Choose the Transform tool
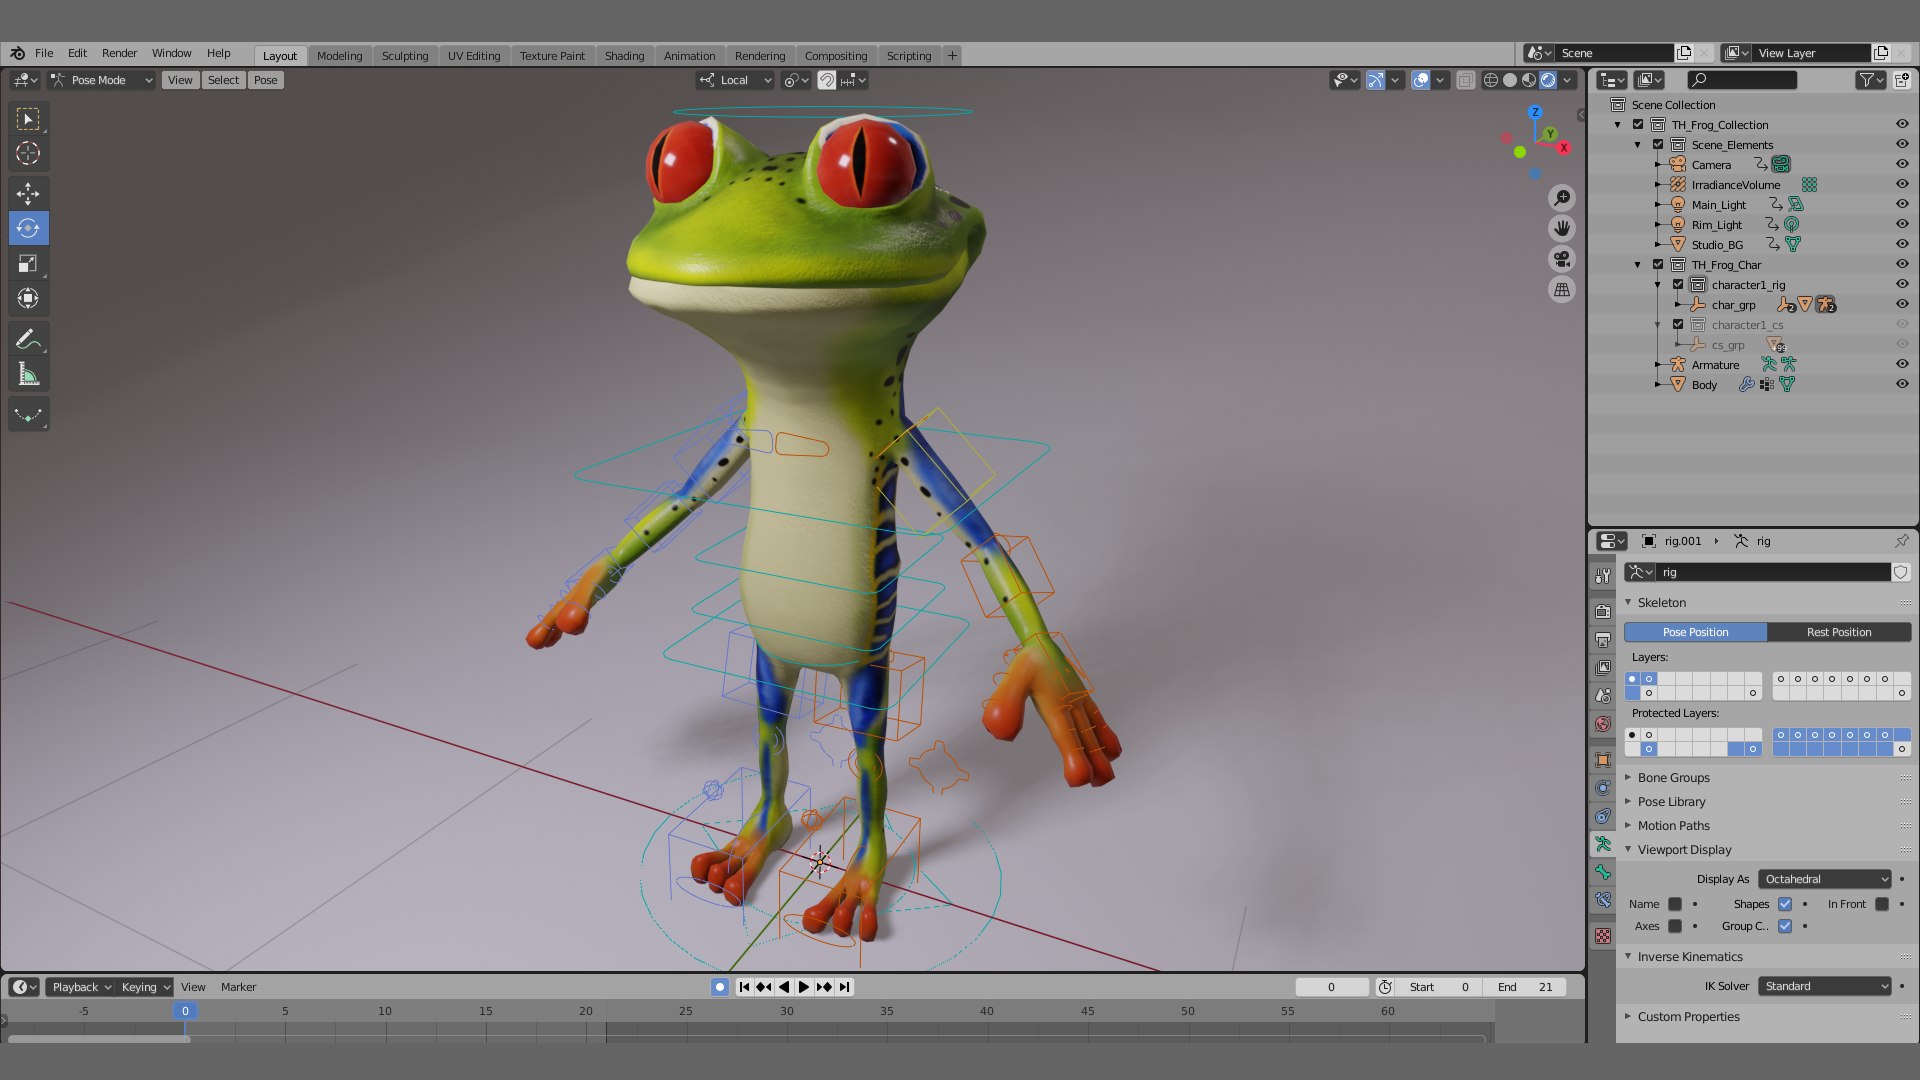Viewport: 1920px width, 1080px height. pyautogui.click(x=28, y=298)
